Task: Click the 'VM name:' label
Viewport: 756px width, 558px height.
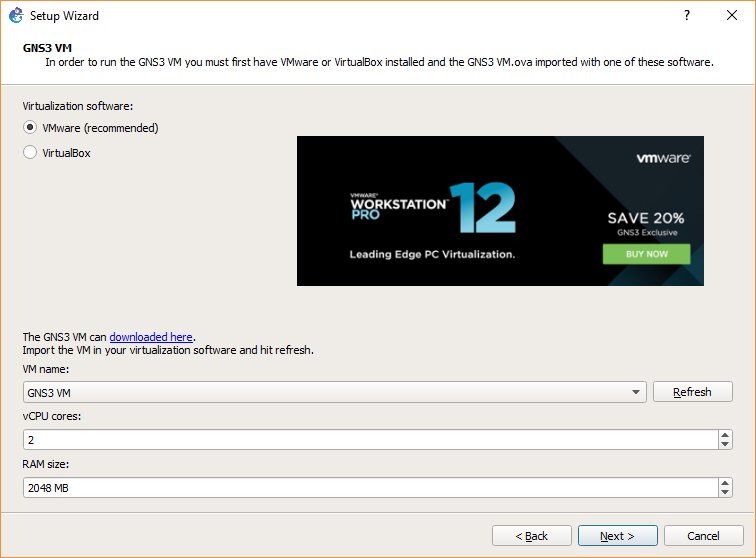Action: [x=46, y=369]
